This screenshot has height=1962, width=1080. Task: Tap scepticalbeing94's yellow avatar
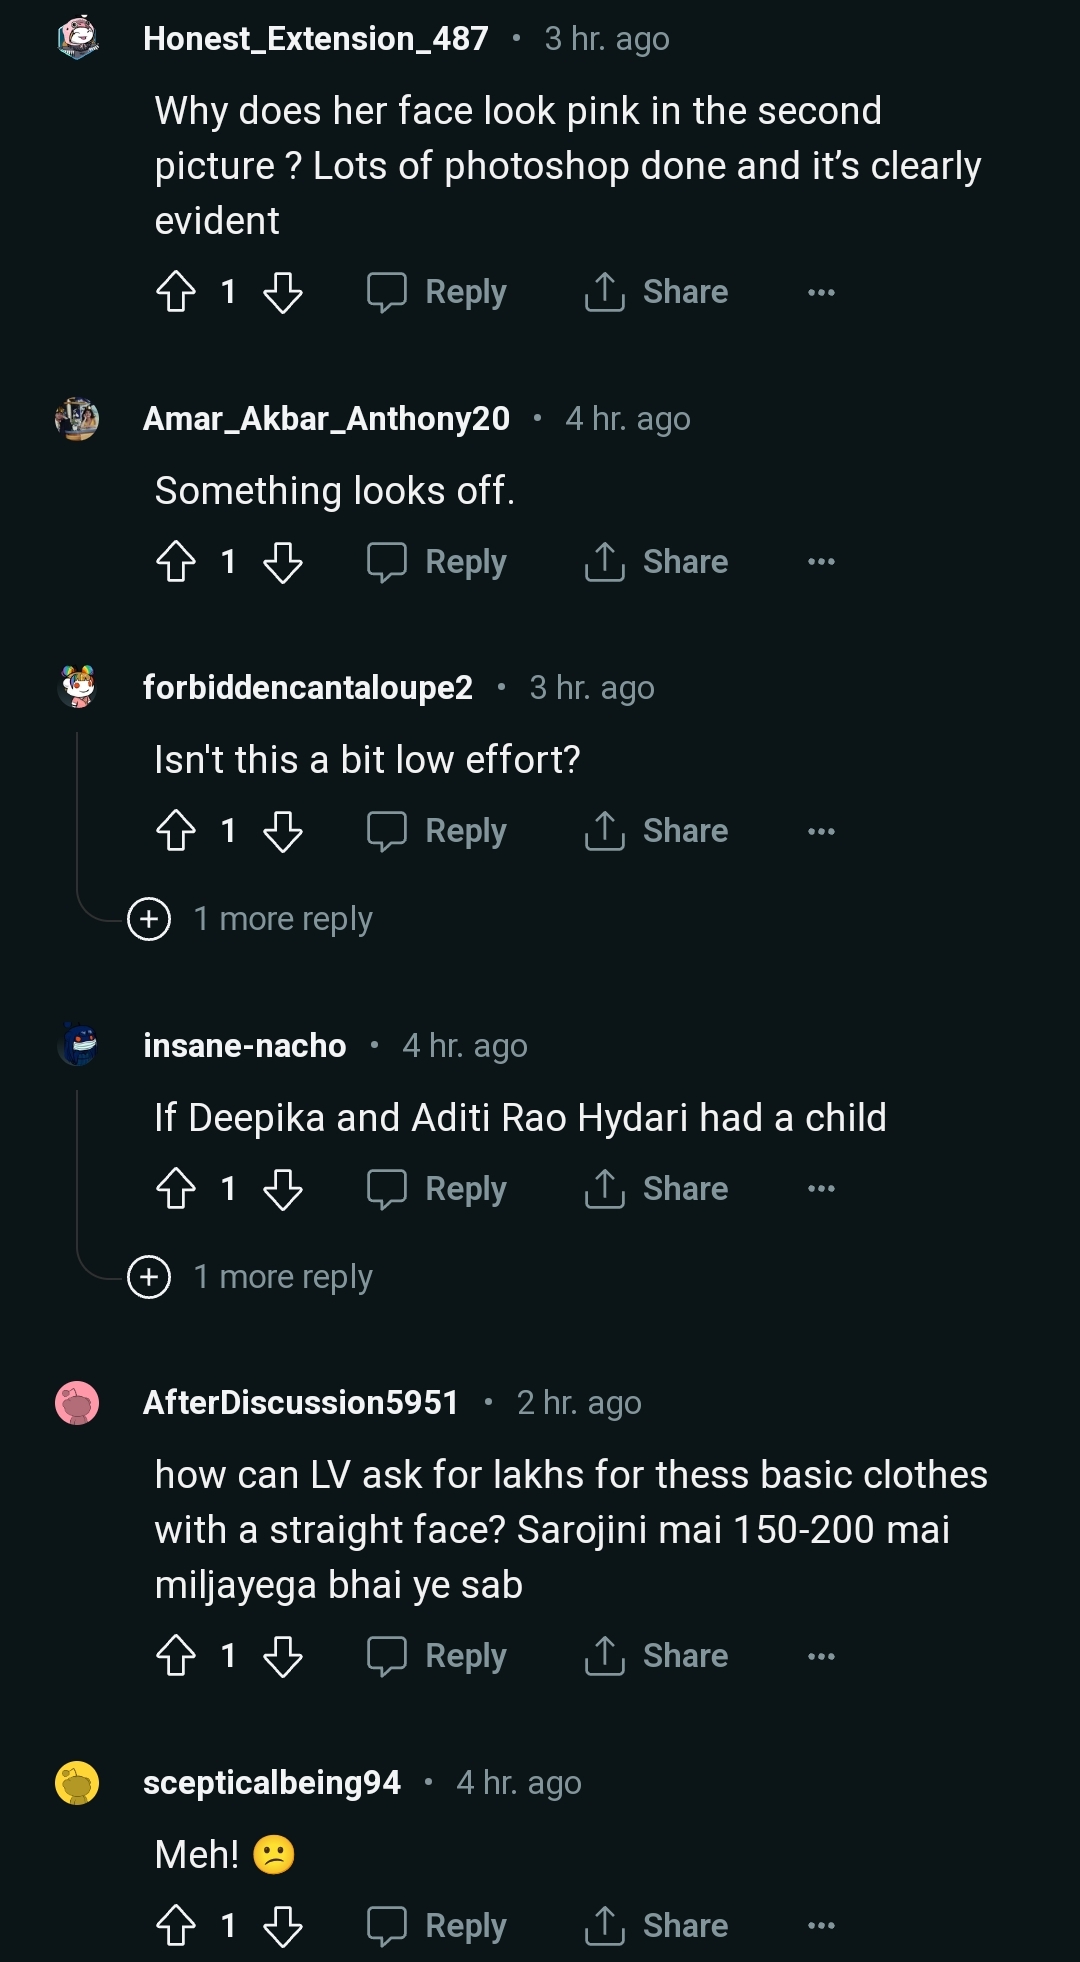[x=77, y=1783]
